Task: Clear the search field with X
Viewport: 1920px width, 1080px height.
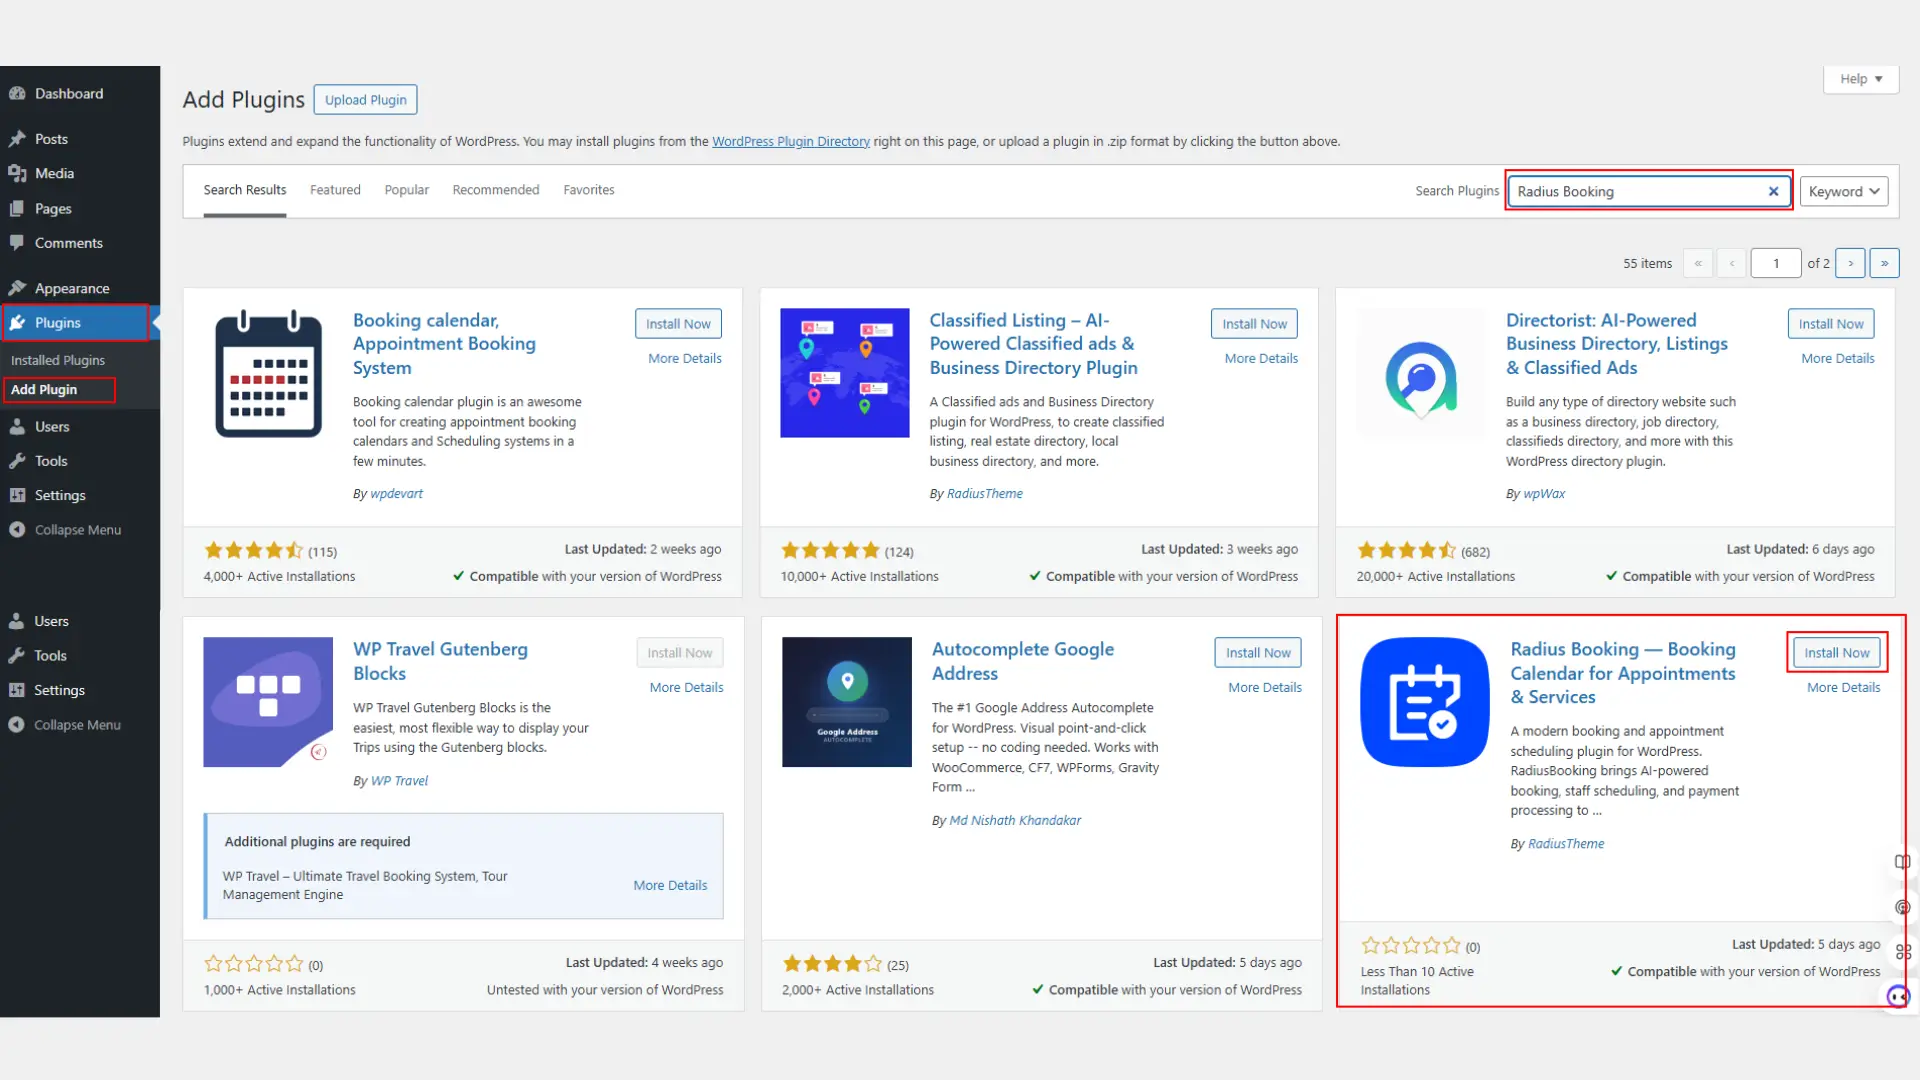Action: 1774,191
